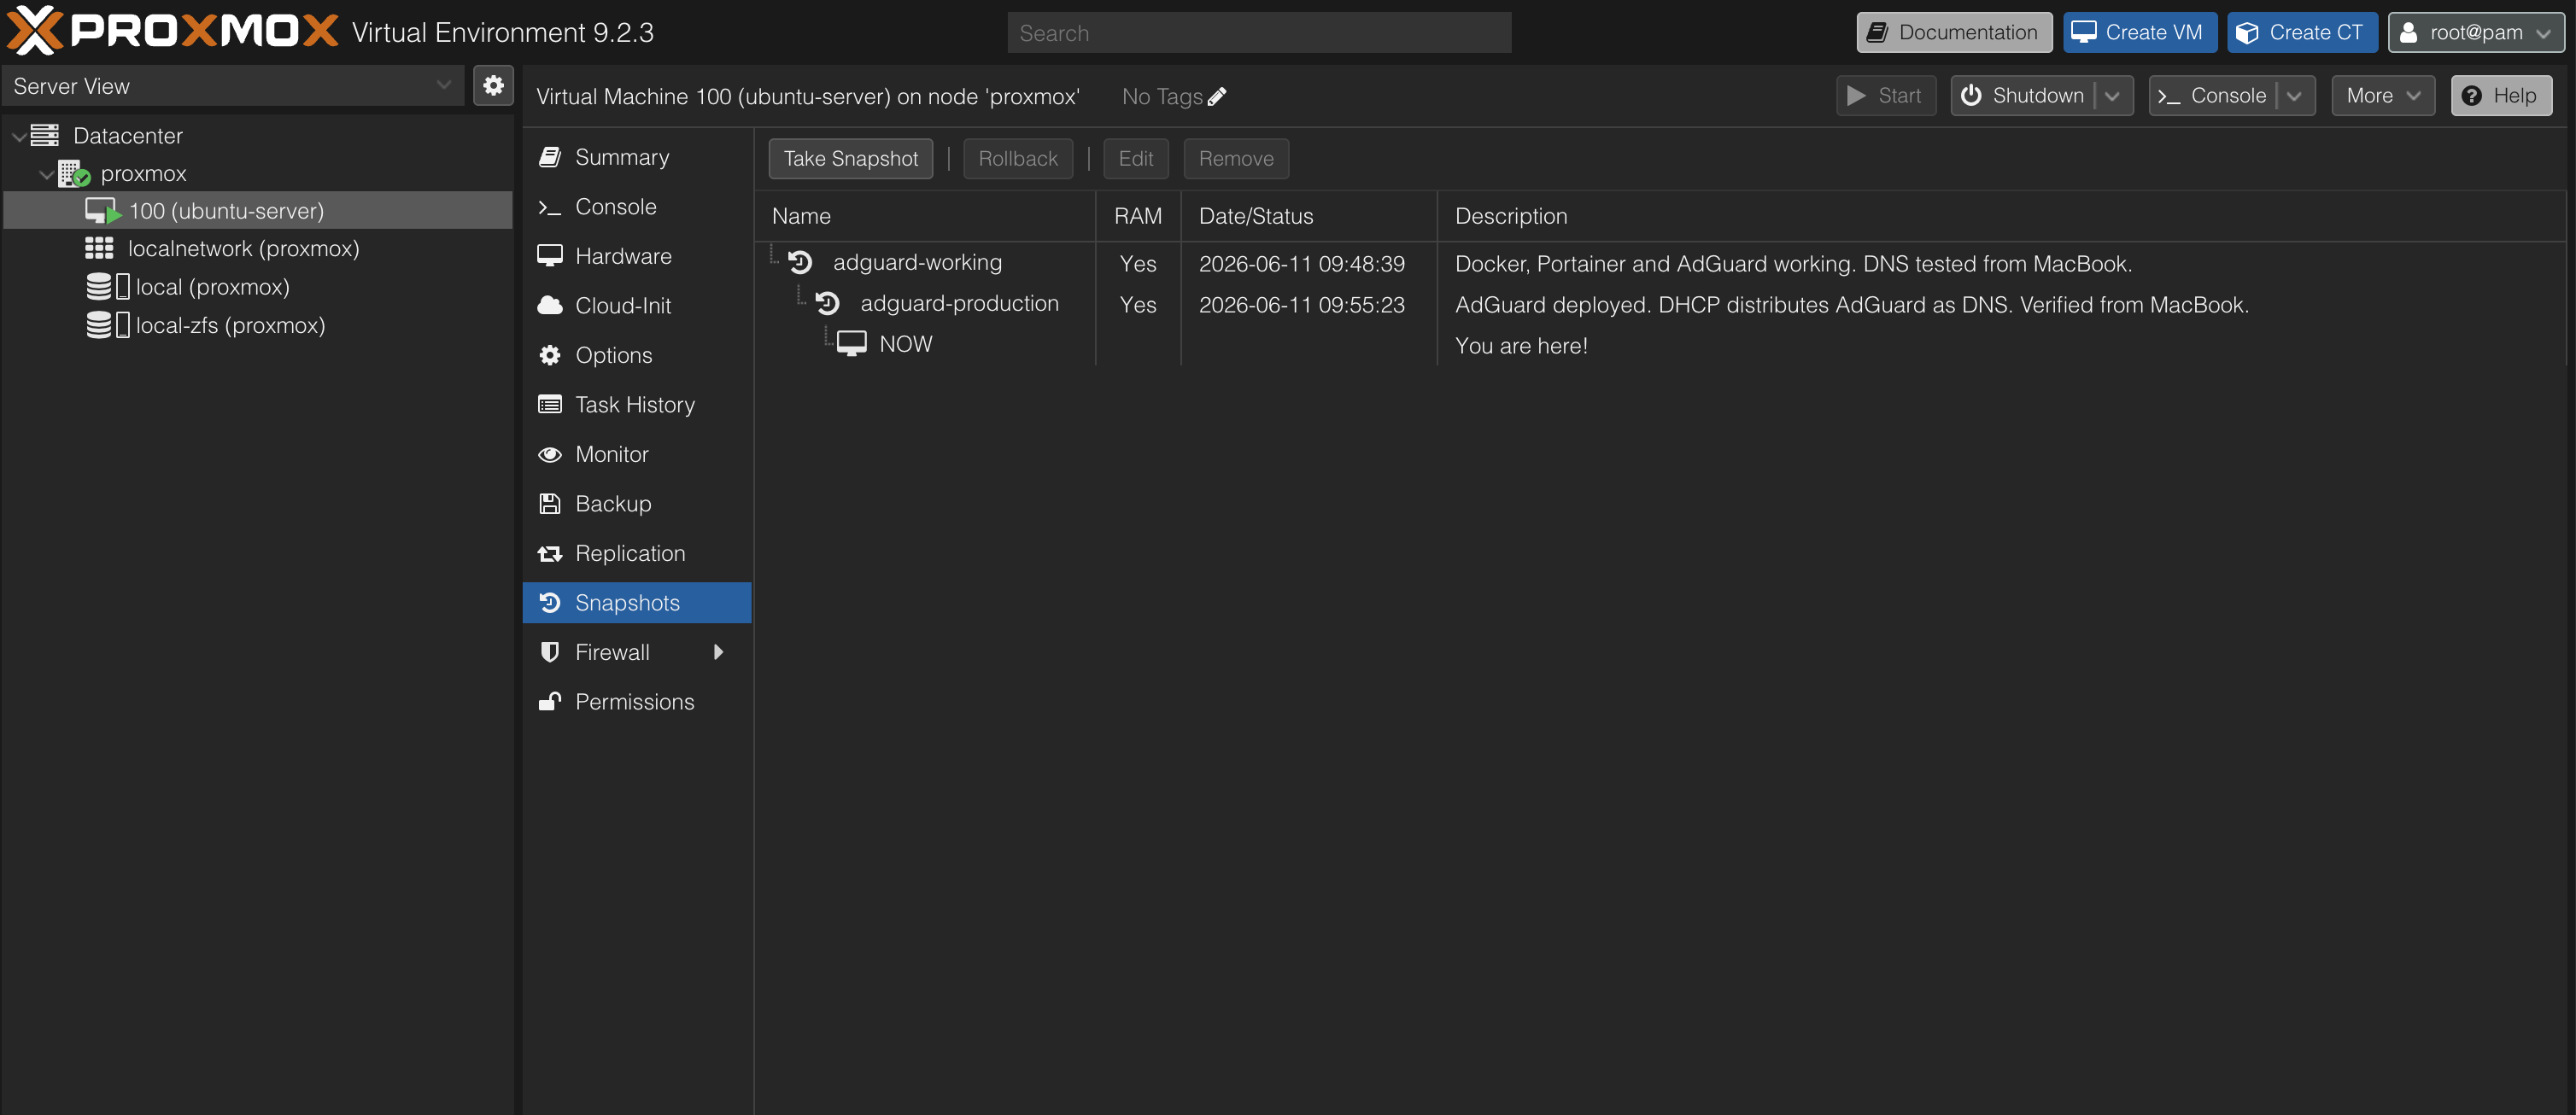
Task: Click the adguard-working snapshot history icon
Action: [800, 263]
